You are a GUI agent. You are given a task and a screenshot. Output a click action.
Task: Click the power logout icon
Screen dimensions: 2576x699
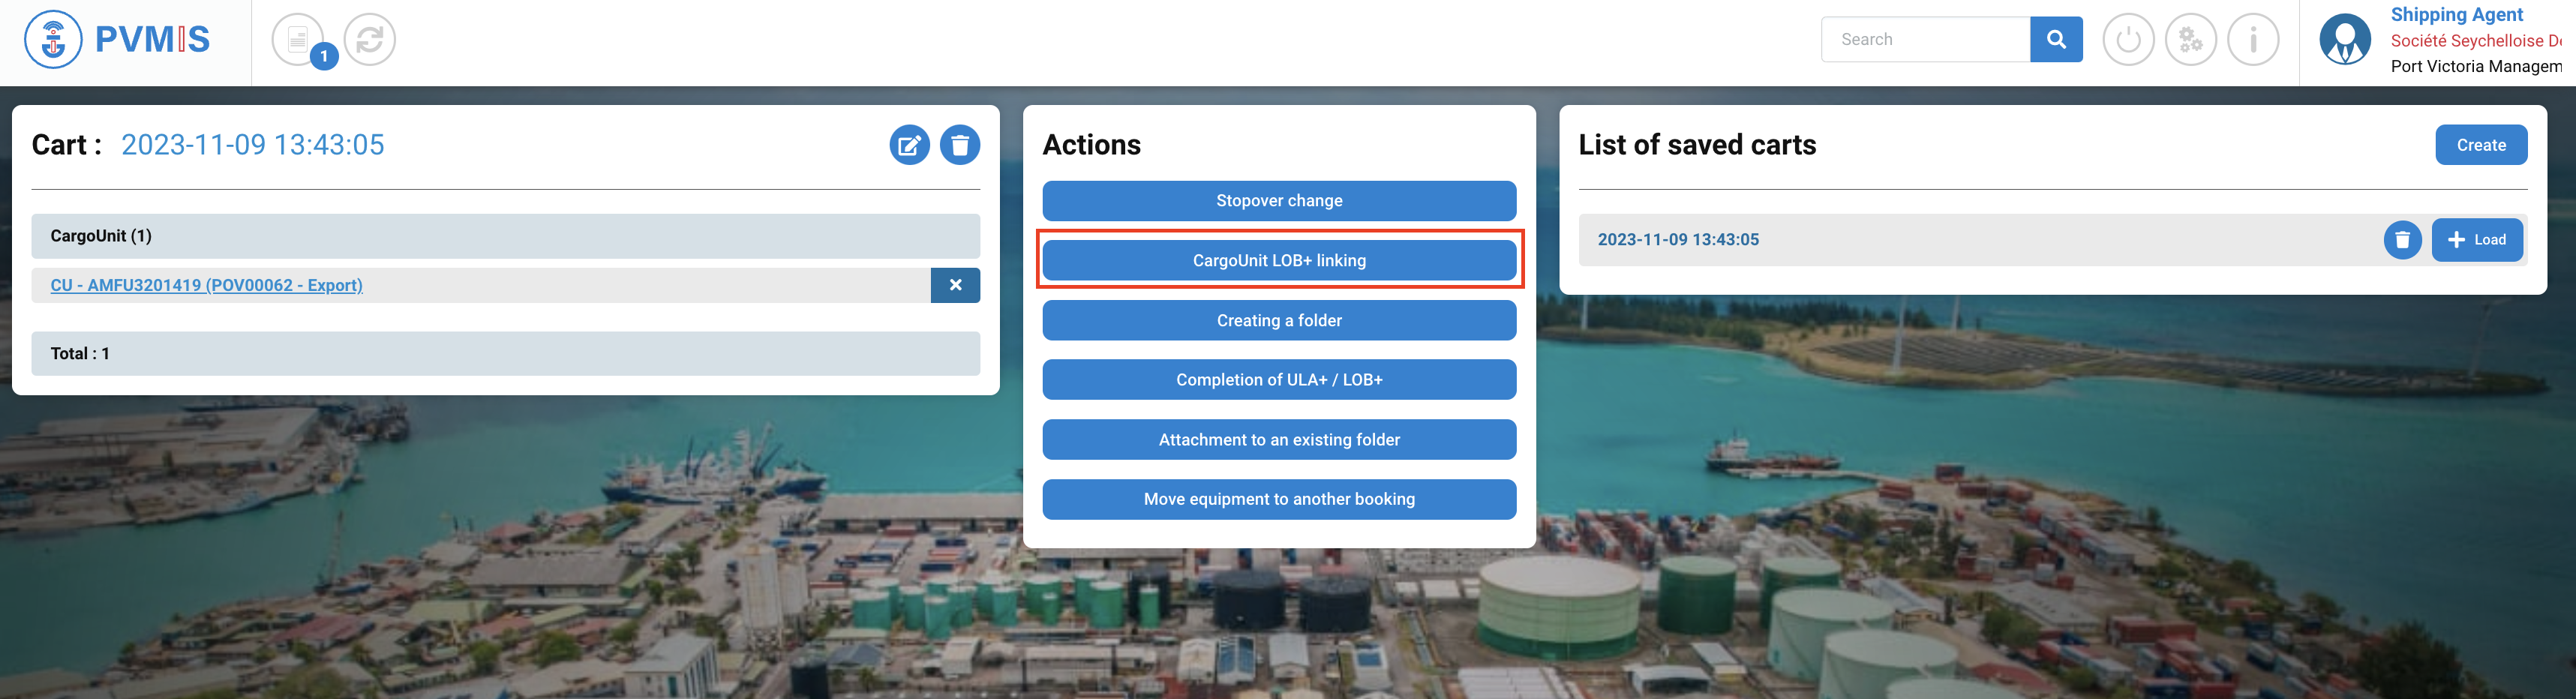2128,40
